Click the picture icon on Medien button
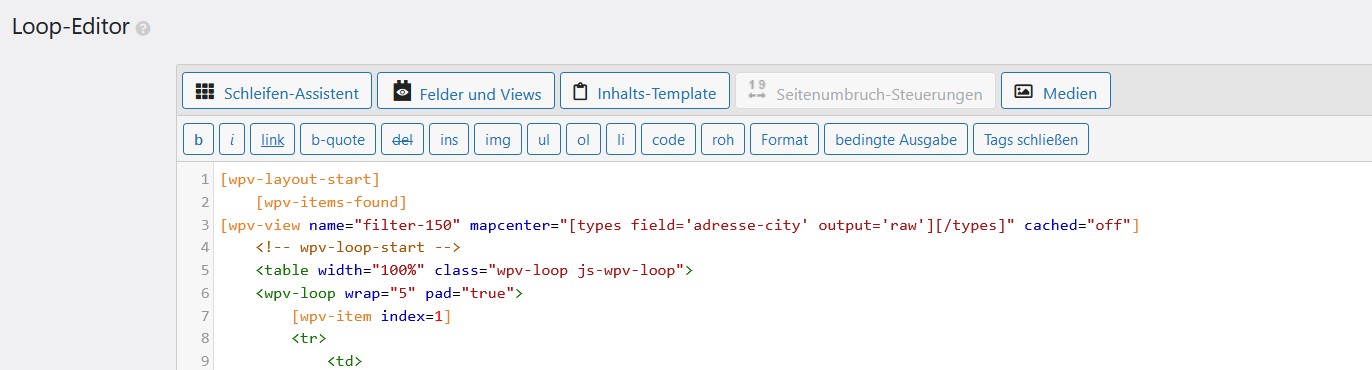Screen dimensions: 1372x370 [x=1023, y=91]
